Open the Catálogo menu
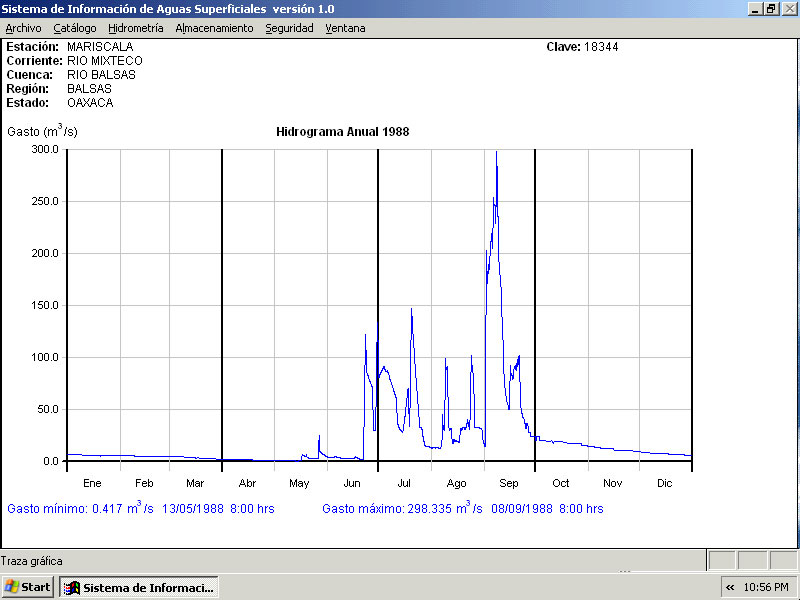Image resolution: width=800 pixels, height=600 pixels. (75, 28)
